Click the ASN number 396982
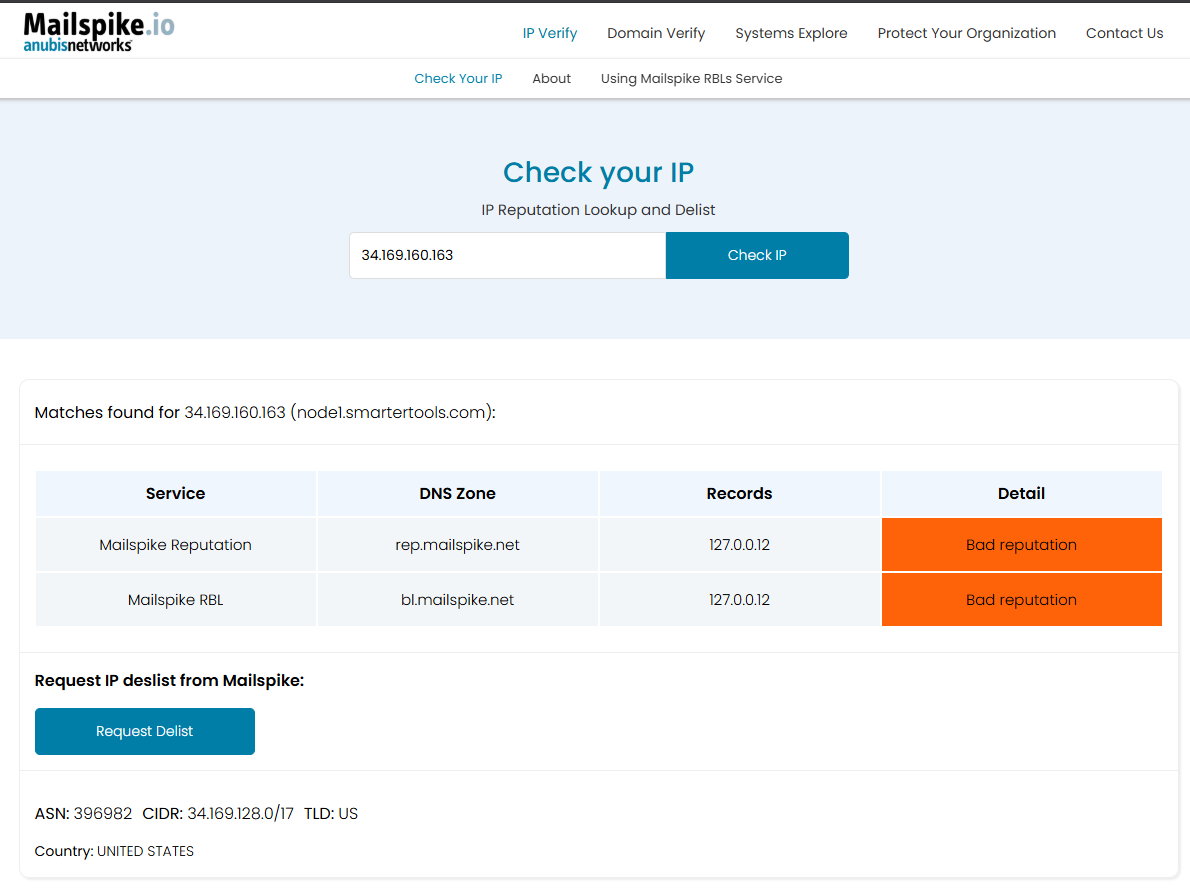The width and height of the screenshot is (1190, 893). [103, 813]
